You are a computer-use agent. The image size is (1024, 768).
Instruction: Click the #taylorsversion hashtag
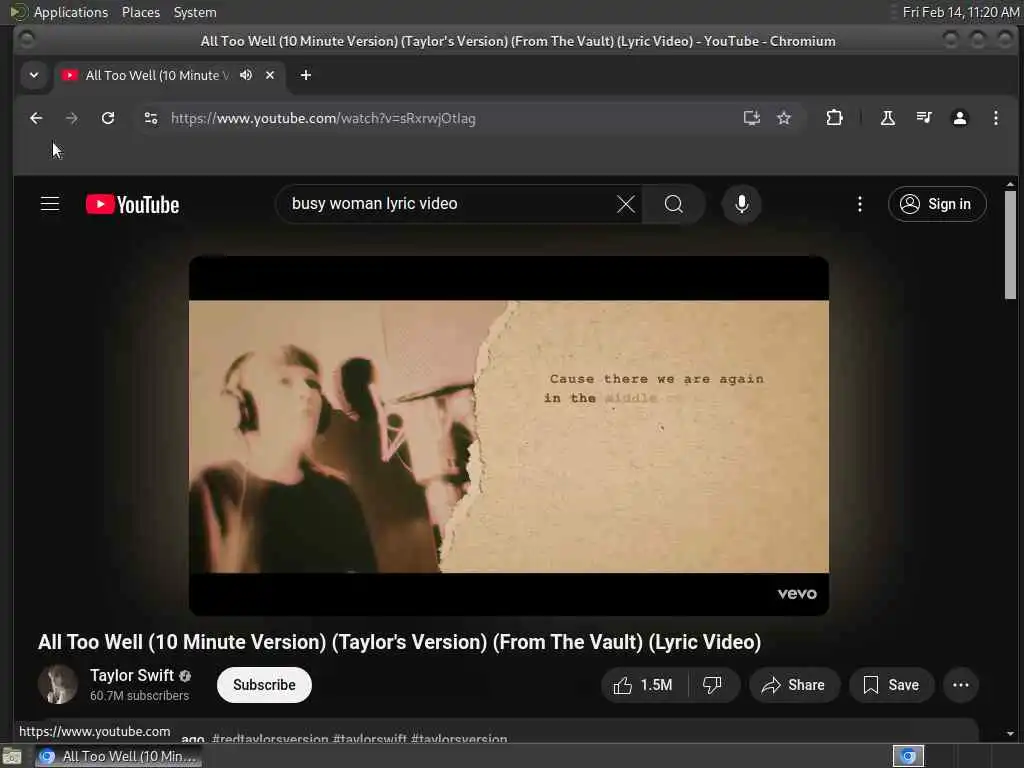[x=459, y=739]
